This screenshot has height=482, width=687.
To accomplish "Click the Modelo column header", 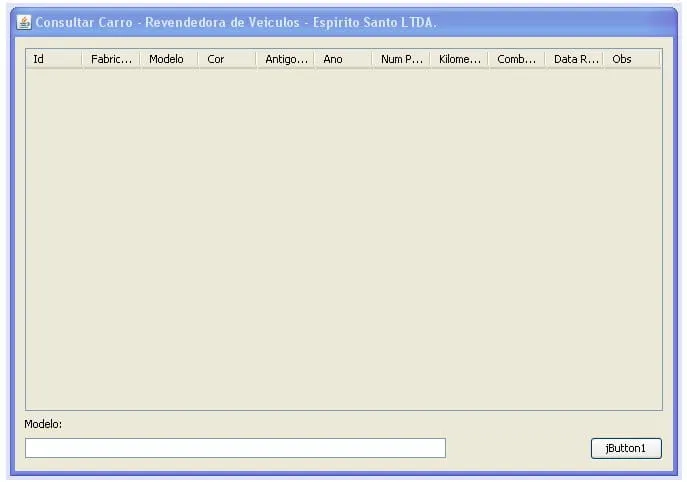I will pos(169,59).
